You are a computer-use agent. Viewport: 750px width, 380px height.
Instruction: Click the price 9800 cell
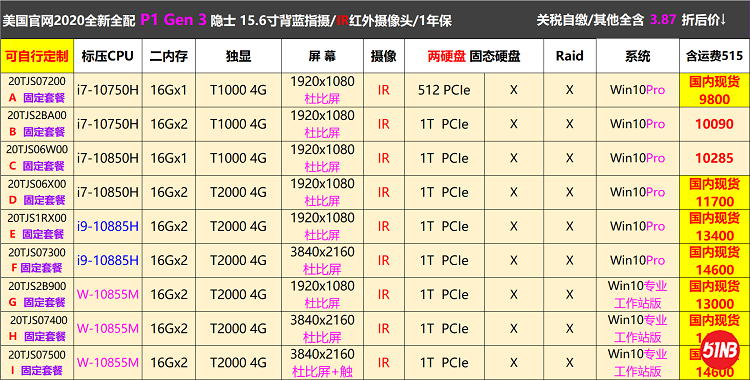tap(715, 90)
